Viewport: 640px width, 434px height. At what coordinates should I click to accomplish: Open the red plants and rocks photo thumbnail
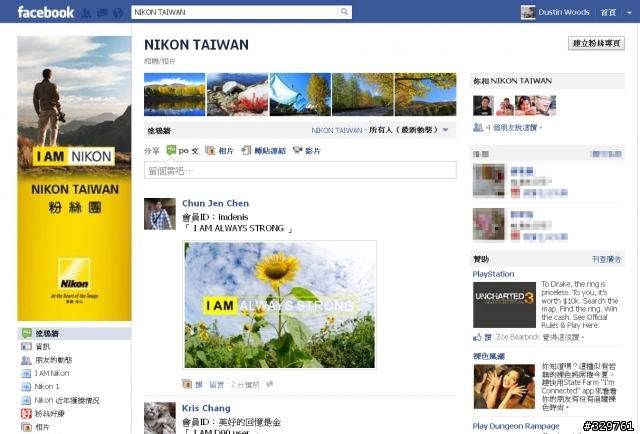(x=238, y=94)
